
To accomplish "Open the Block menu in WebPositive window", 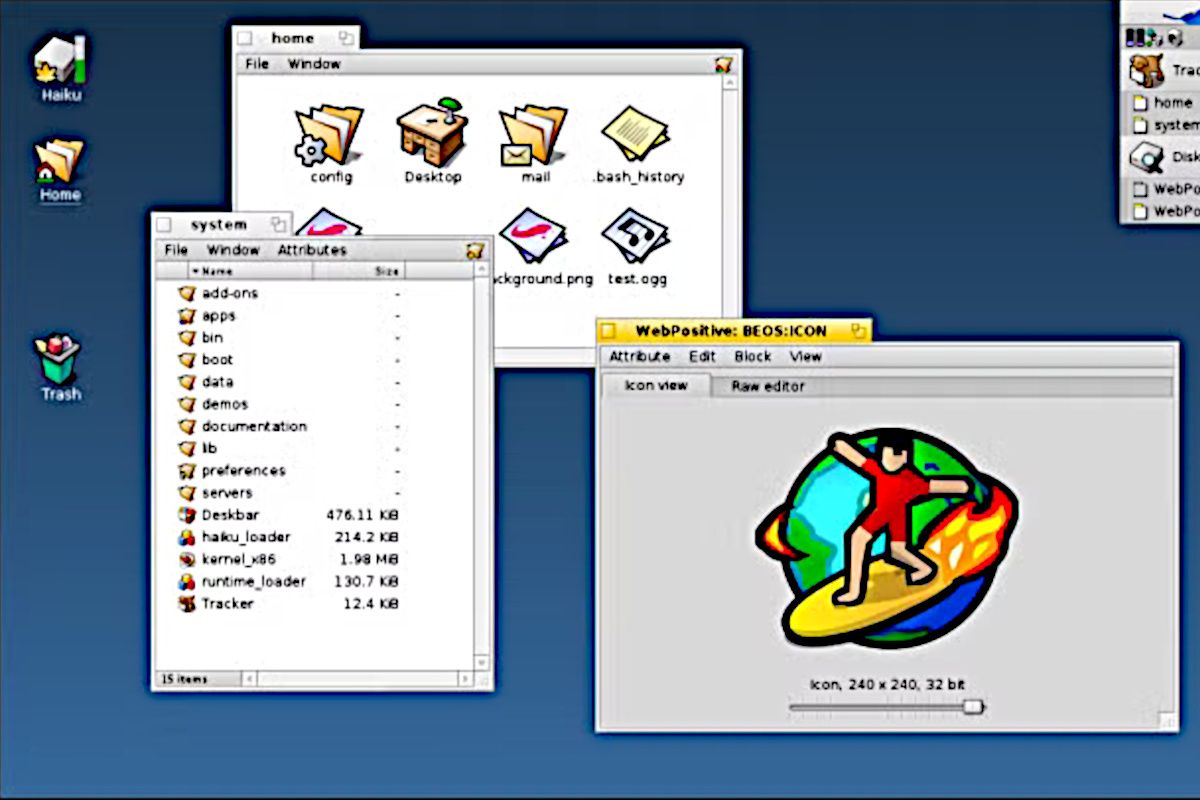I will [753, 356].
